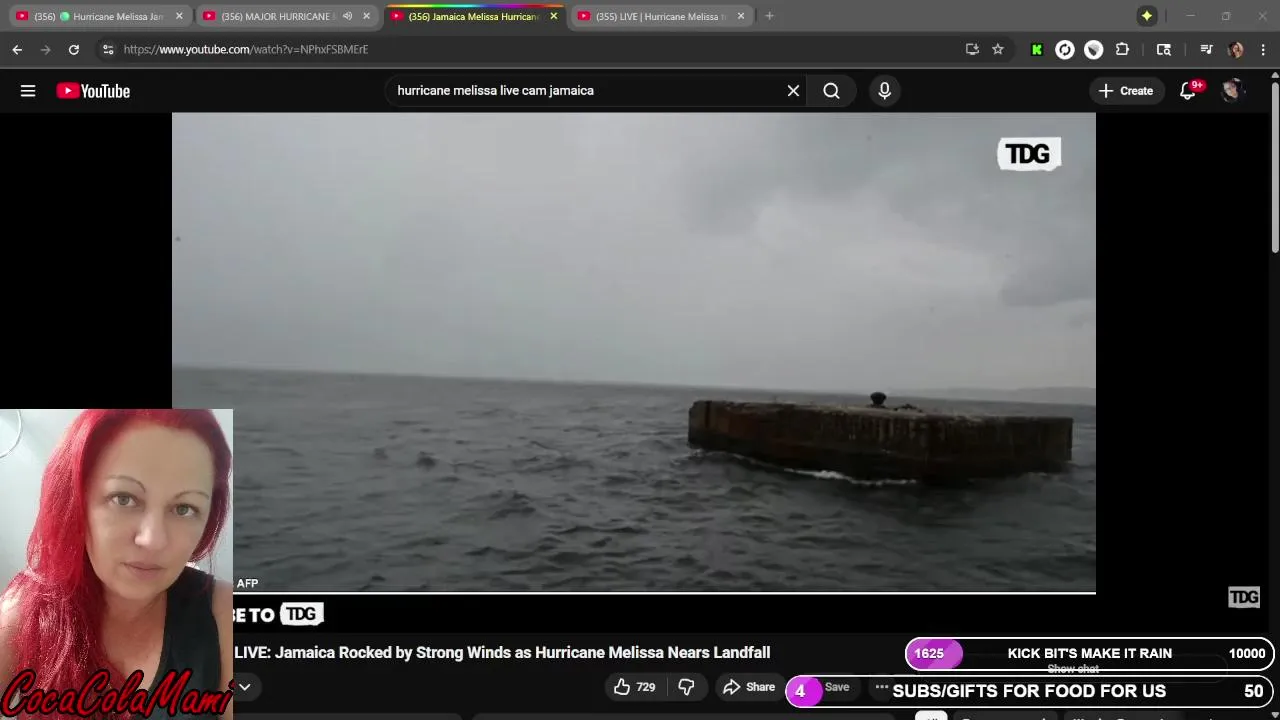Open the browser three-dot menu

tap(1264, 49)
